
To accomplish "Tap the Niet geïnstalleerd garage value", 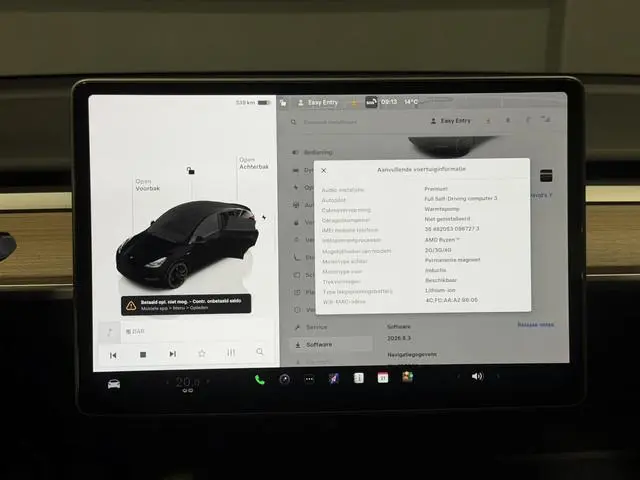I will click(x=447, y=219).
